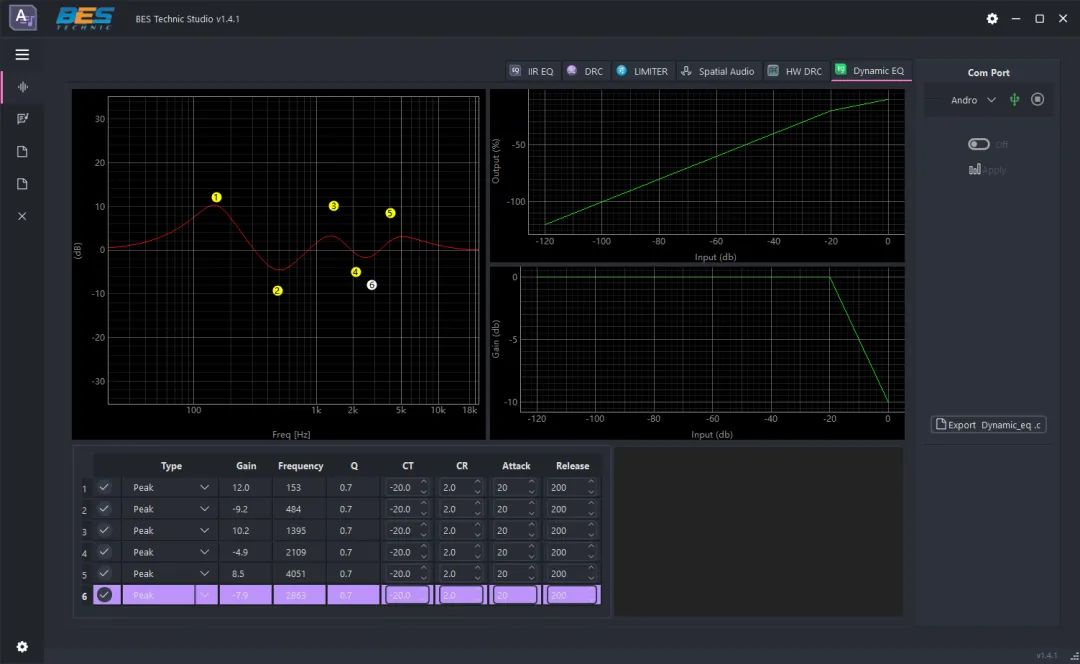Click the green USB connect icon
Image resolution: width=1080 pixels, height=664 pixels.
pyautogui.click(x=1014, y=100)
